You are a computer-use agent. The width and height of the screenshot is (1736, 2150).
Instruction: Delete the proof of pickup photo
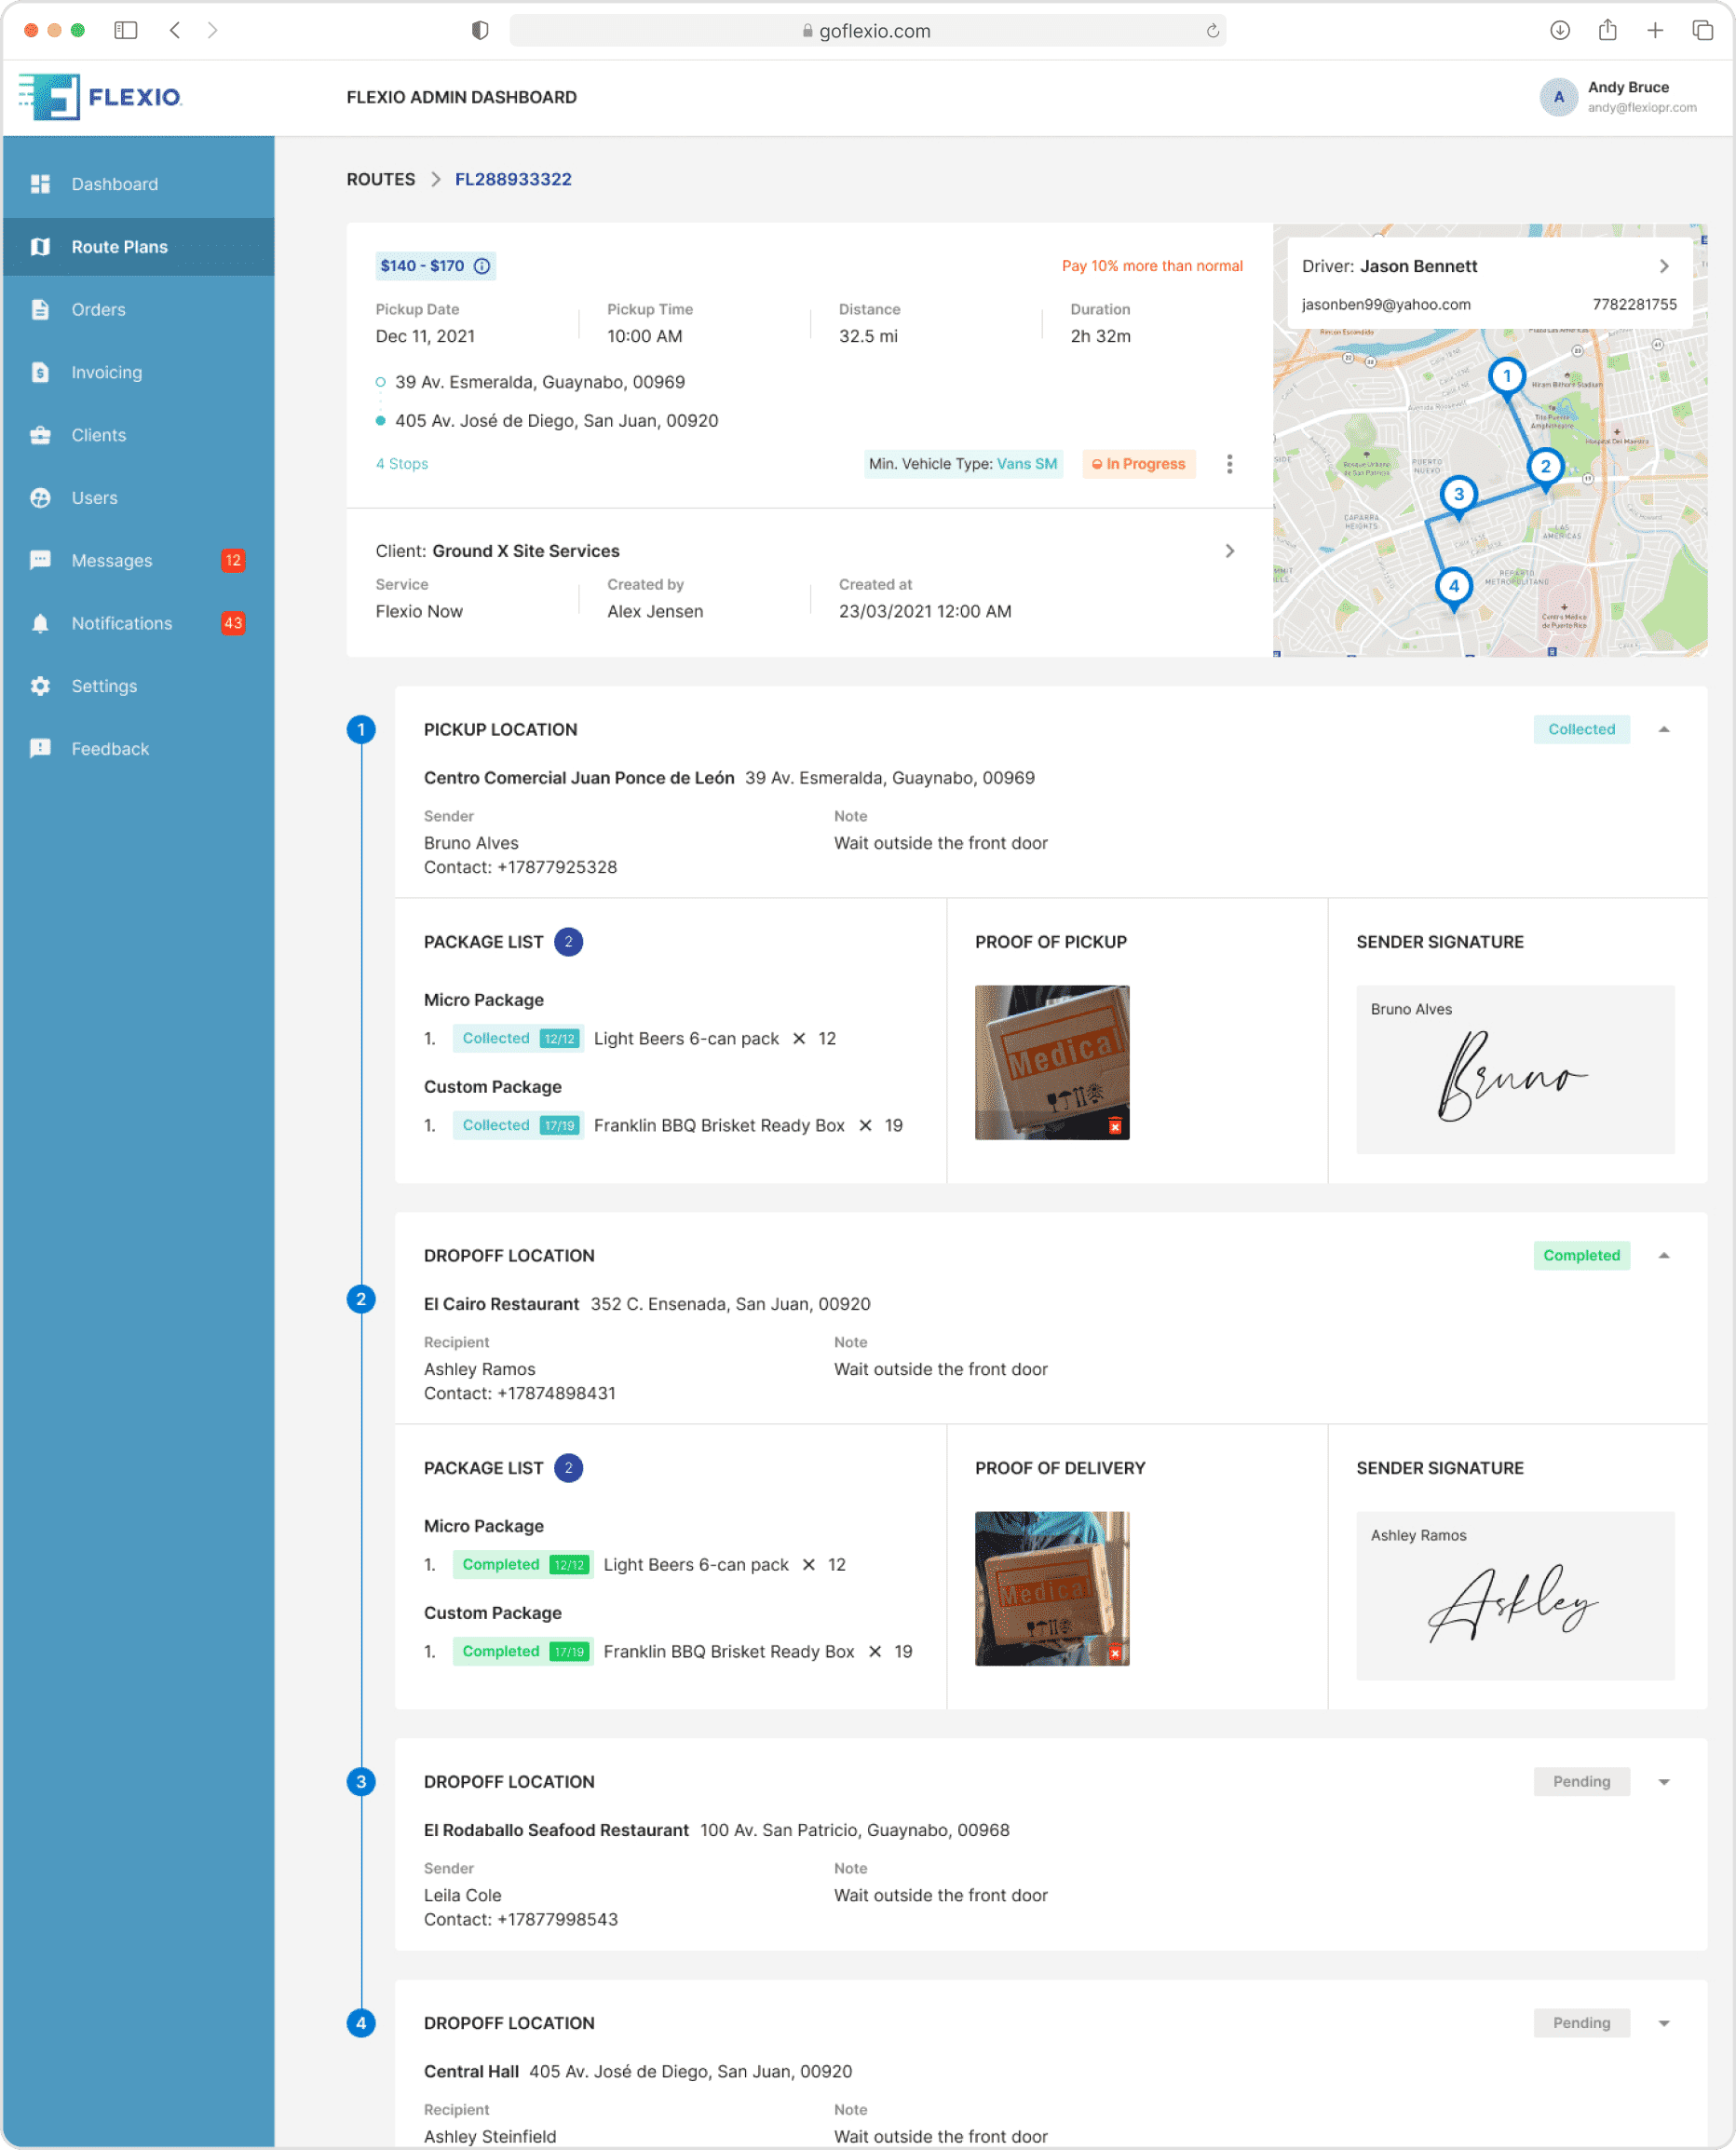pos(1114,1127)
